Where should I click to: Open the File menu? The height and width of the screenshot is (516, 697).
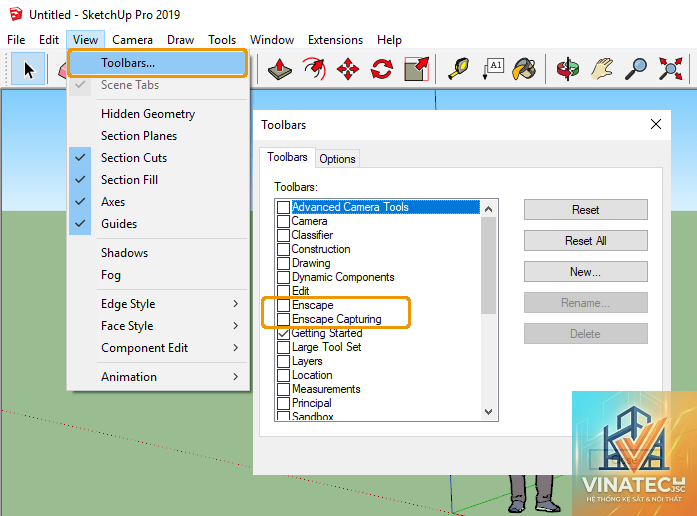pos(16,40)
